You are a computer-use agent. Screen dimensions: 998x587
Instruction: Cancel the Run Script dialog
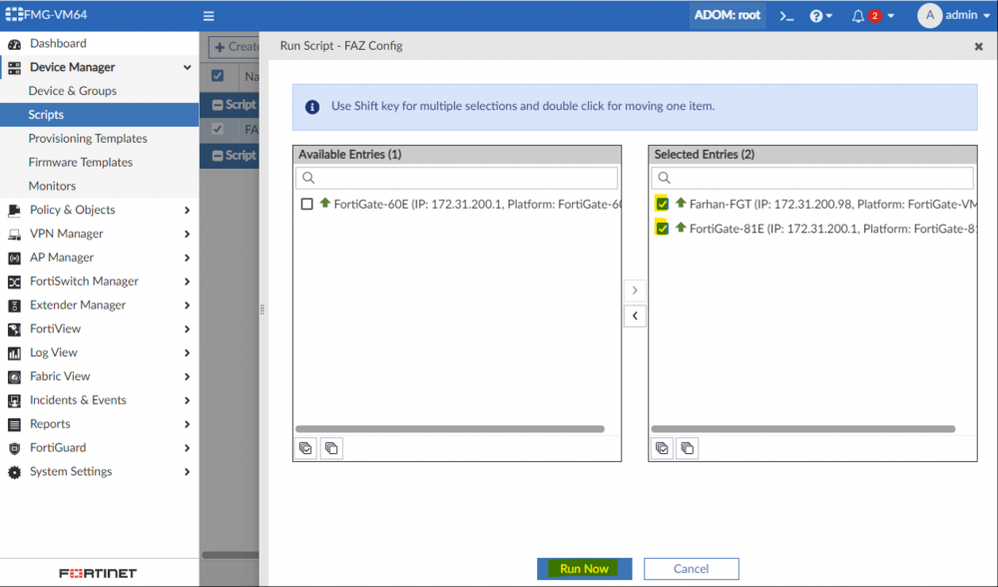click(x=691, y=569)
